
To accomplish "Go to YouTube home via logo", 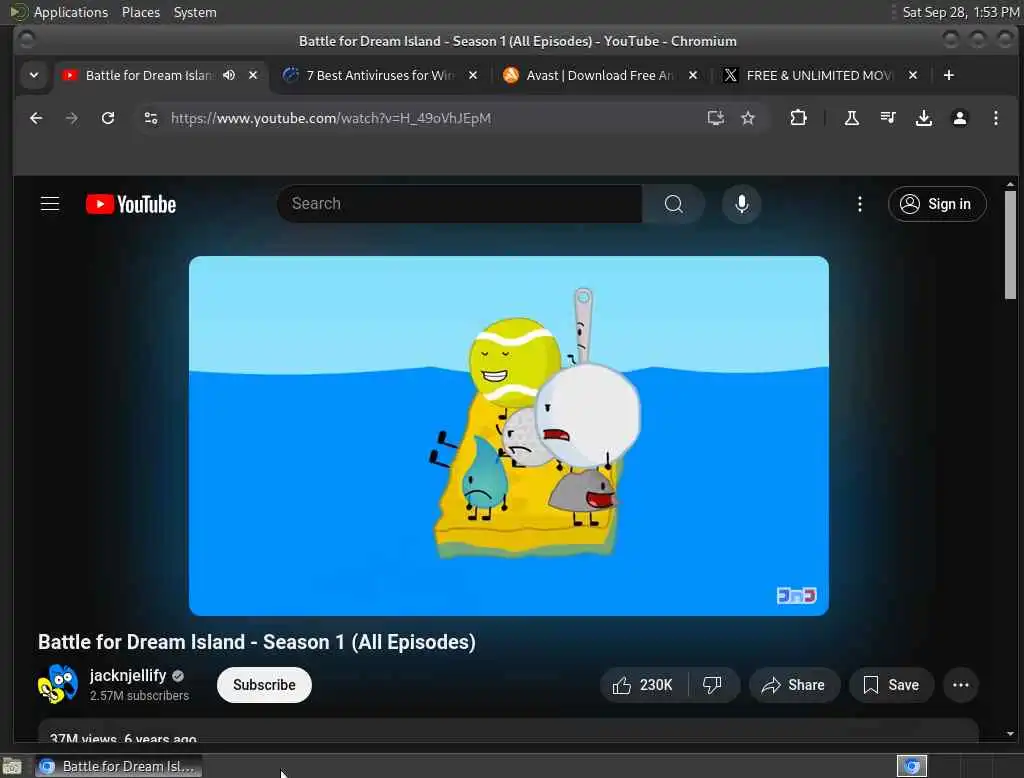I will pyautogui.click(x=131, y=204).
